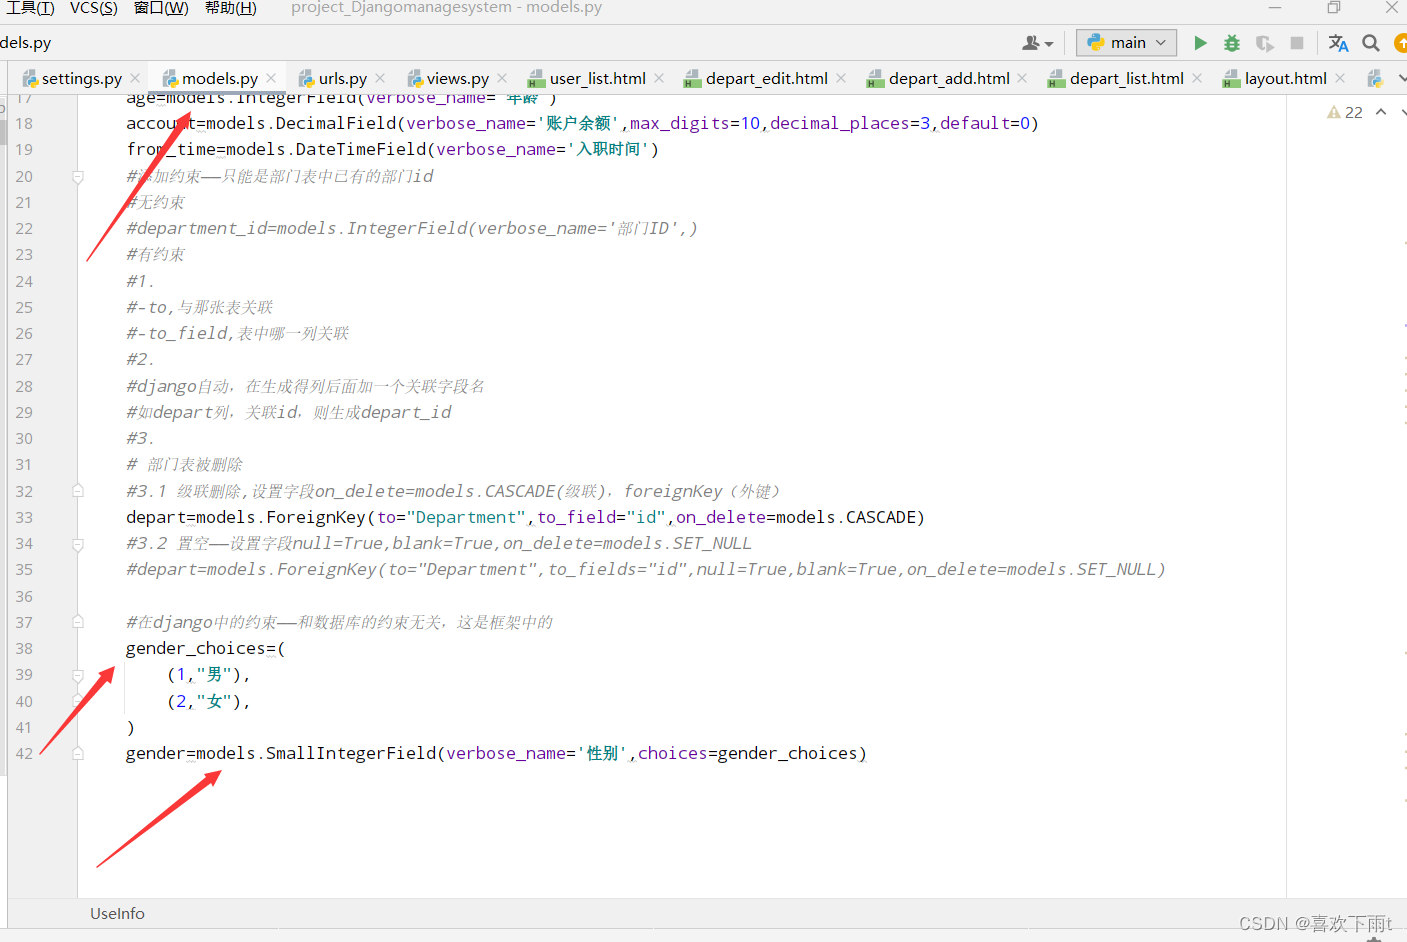1407x942 pixels.
Task: Close the settings.py tab
Action: (135, 78)
